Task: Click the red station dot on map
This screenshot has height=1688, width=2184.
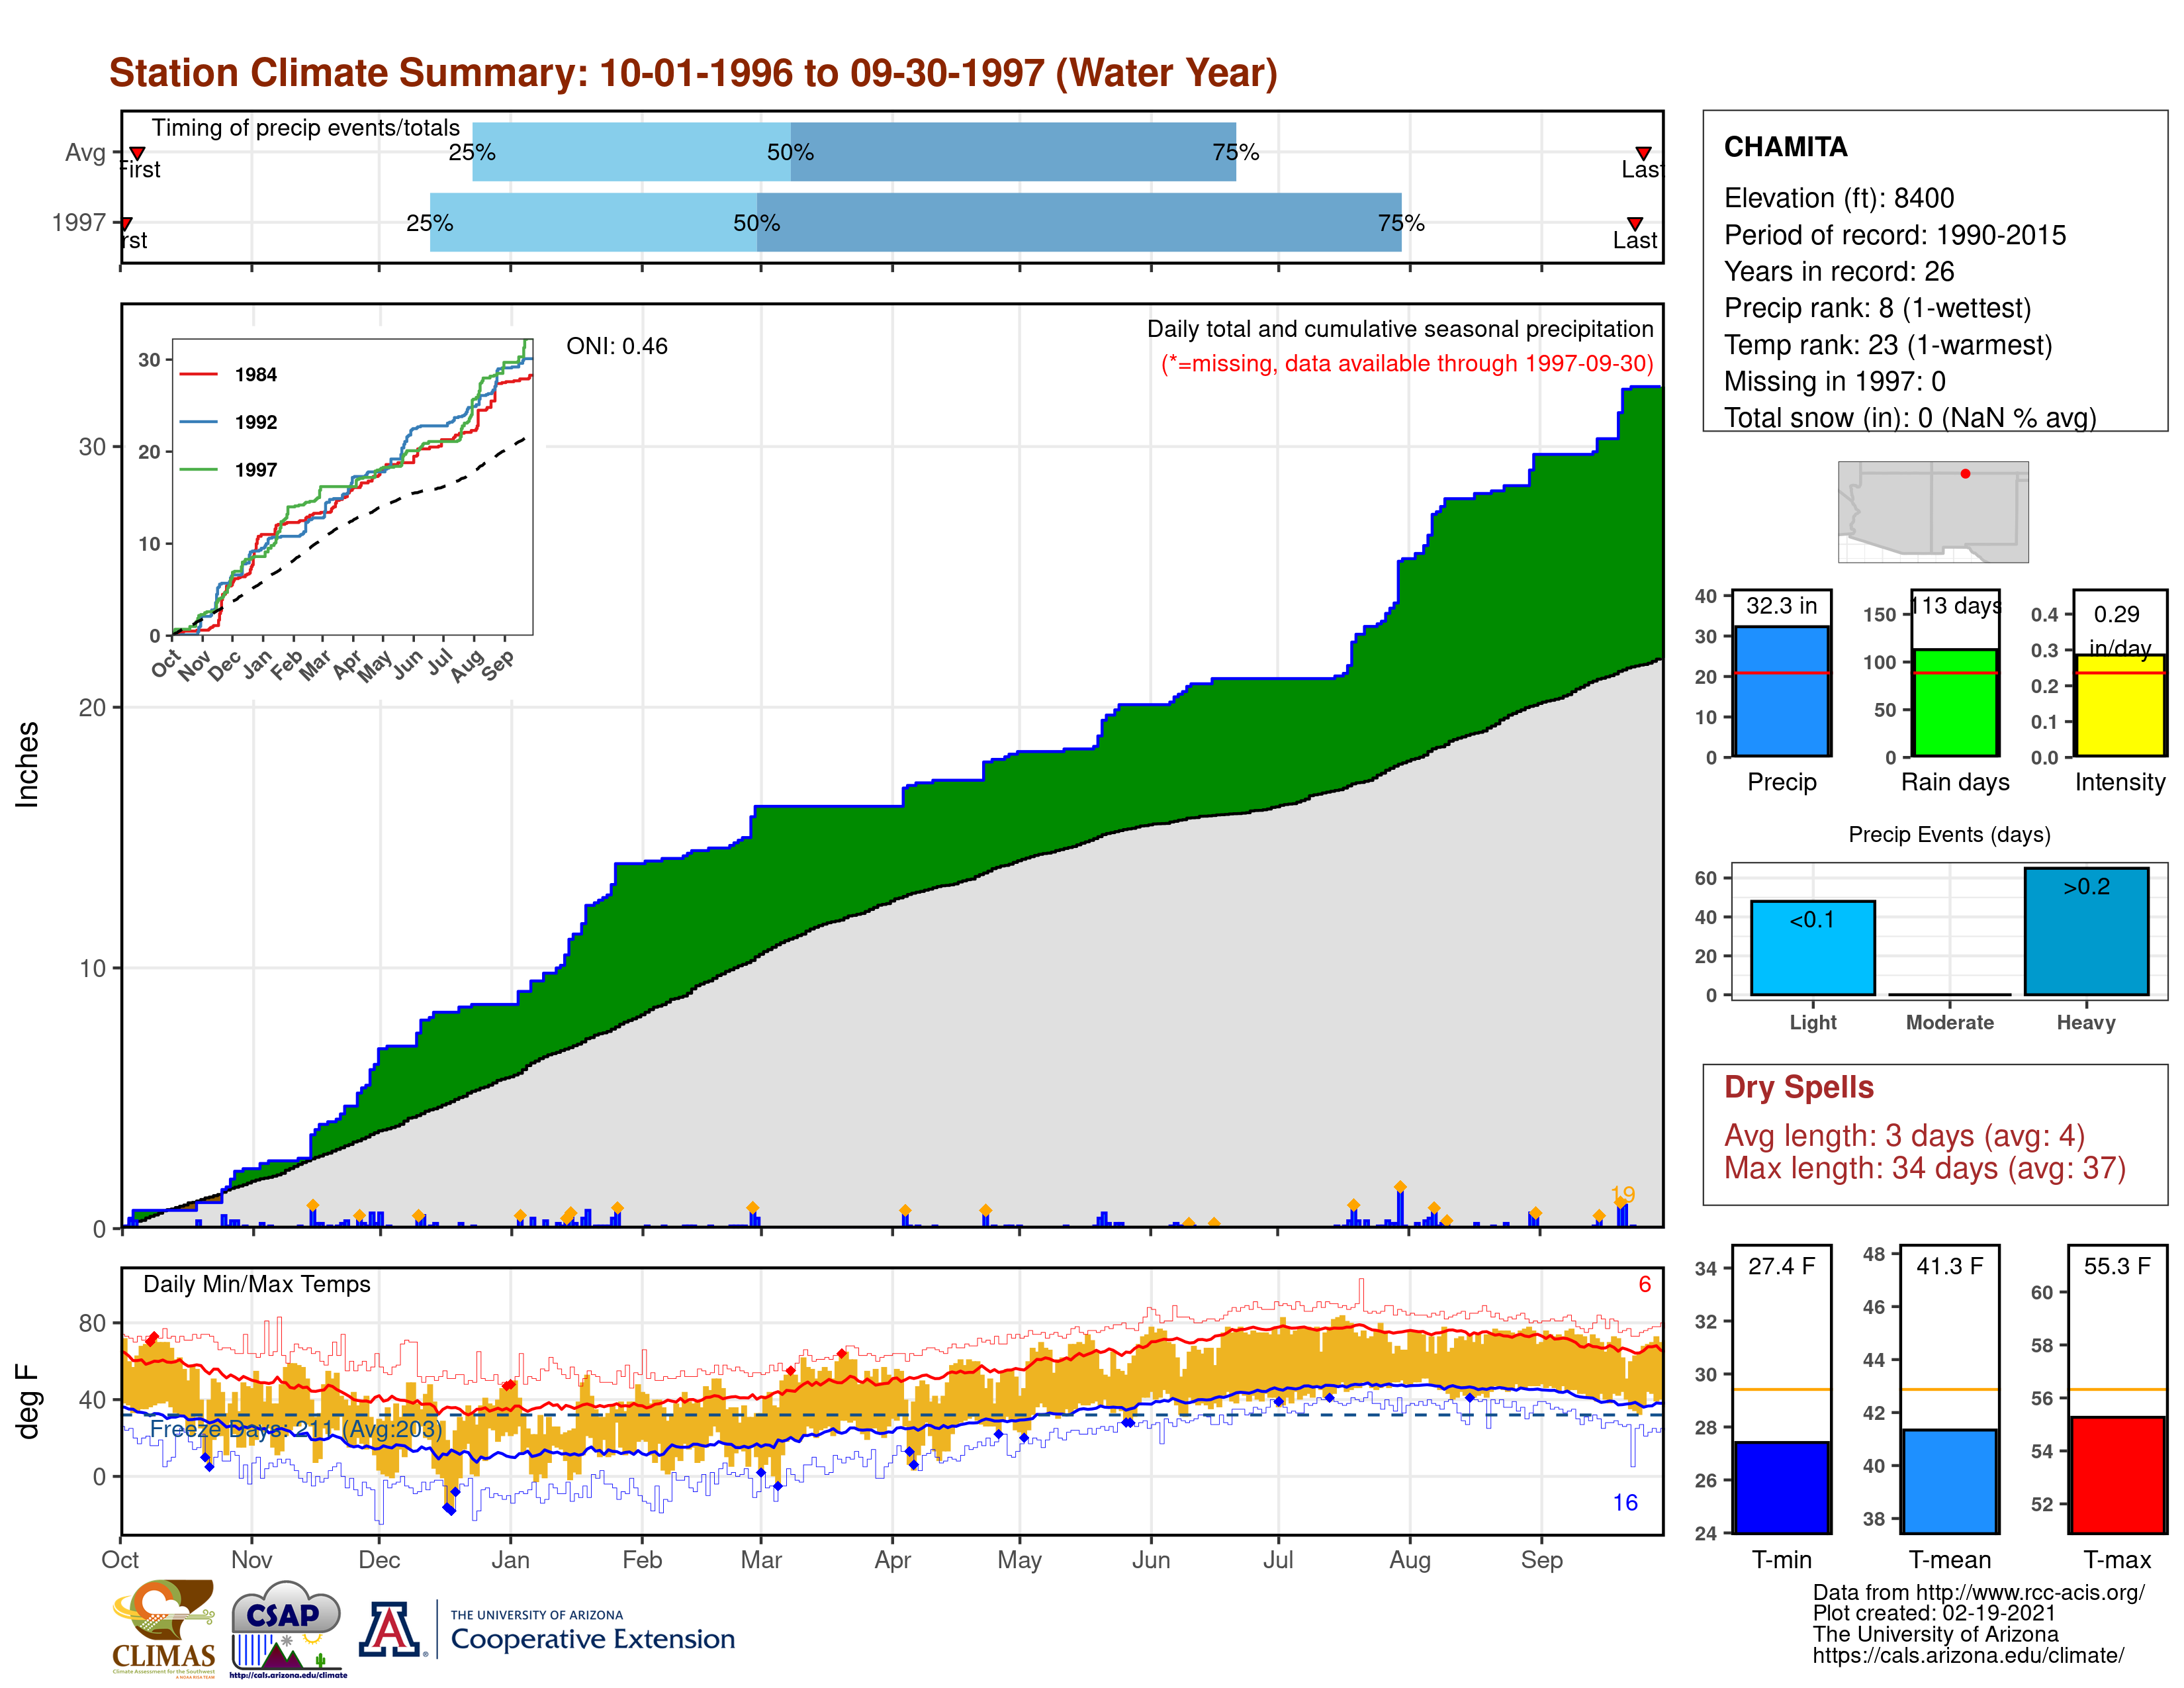Action: (x=1965, y=474)
